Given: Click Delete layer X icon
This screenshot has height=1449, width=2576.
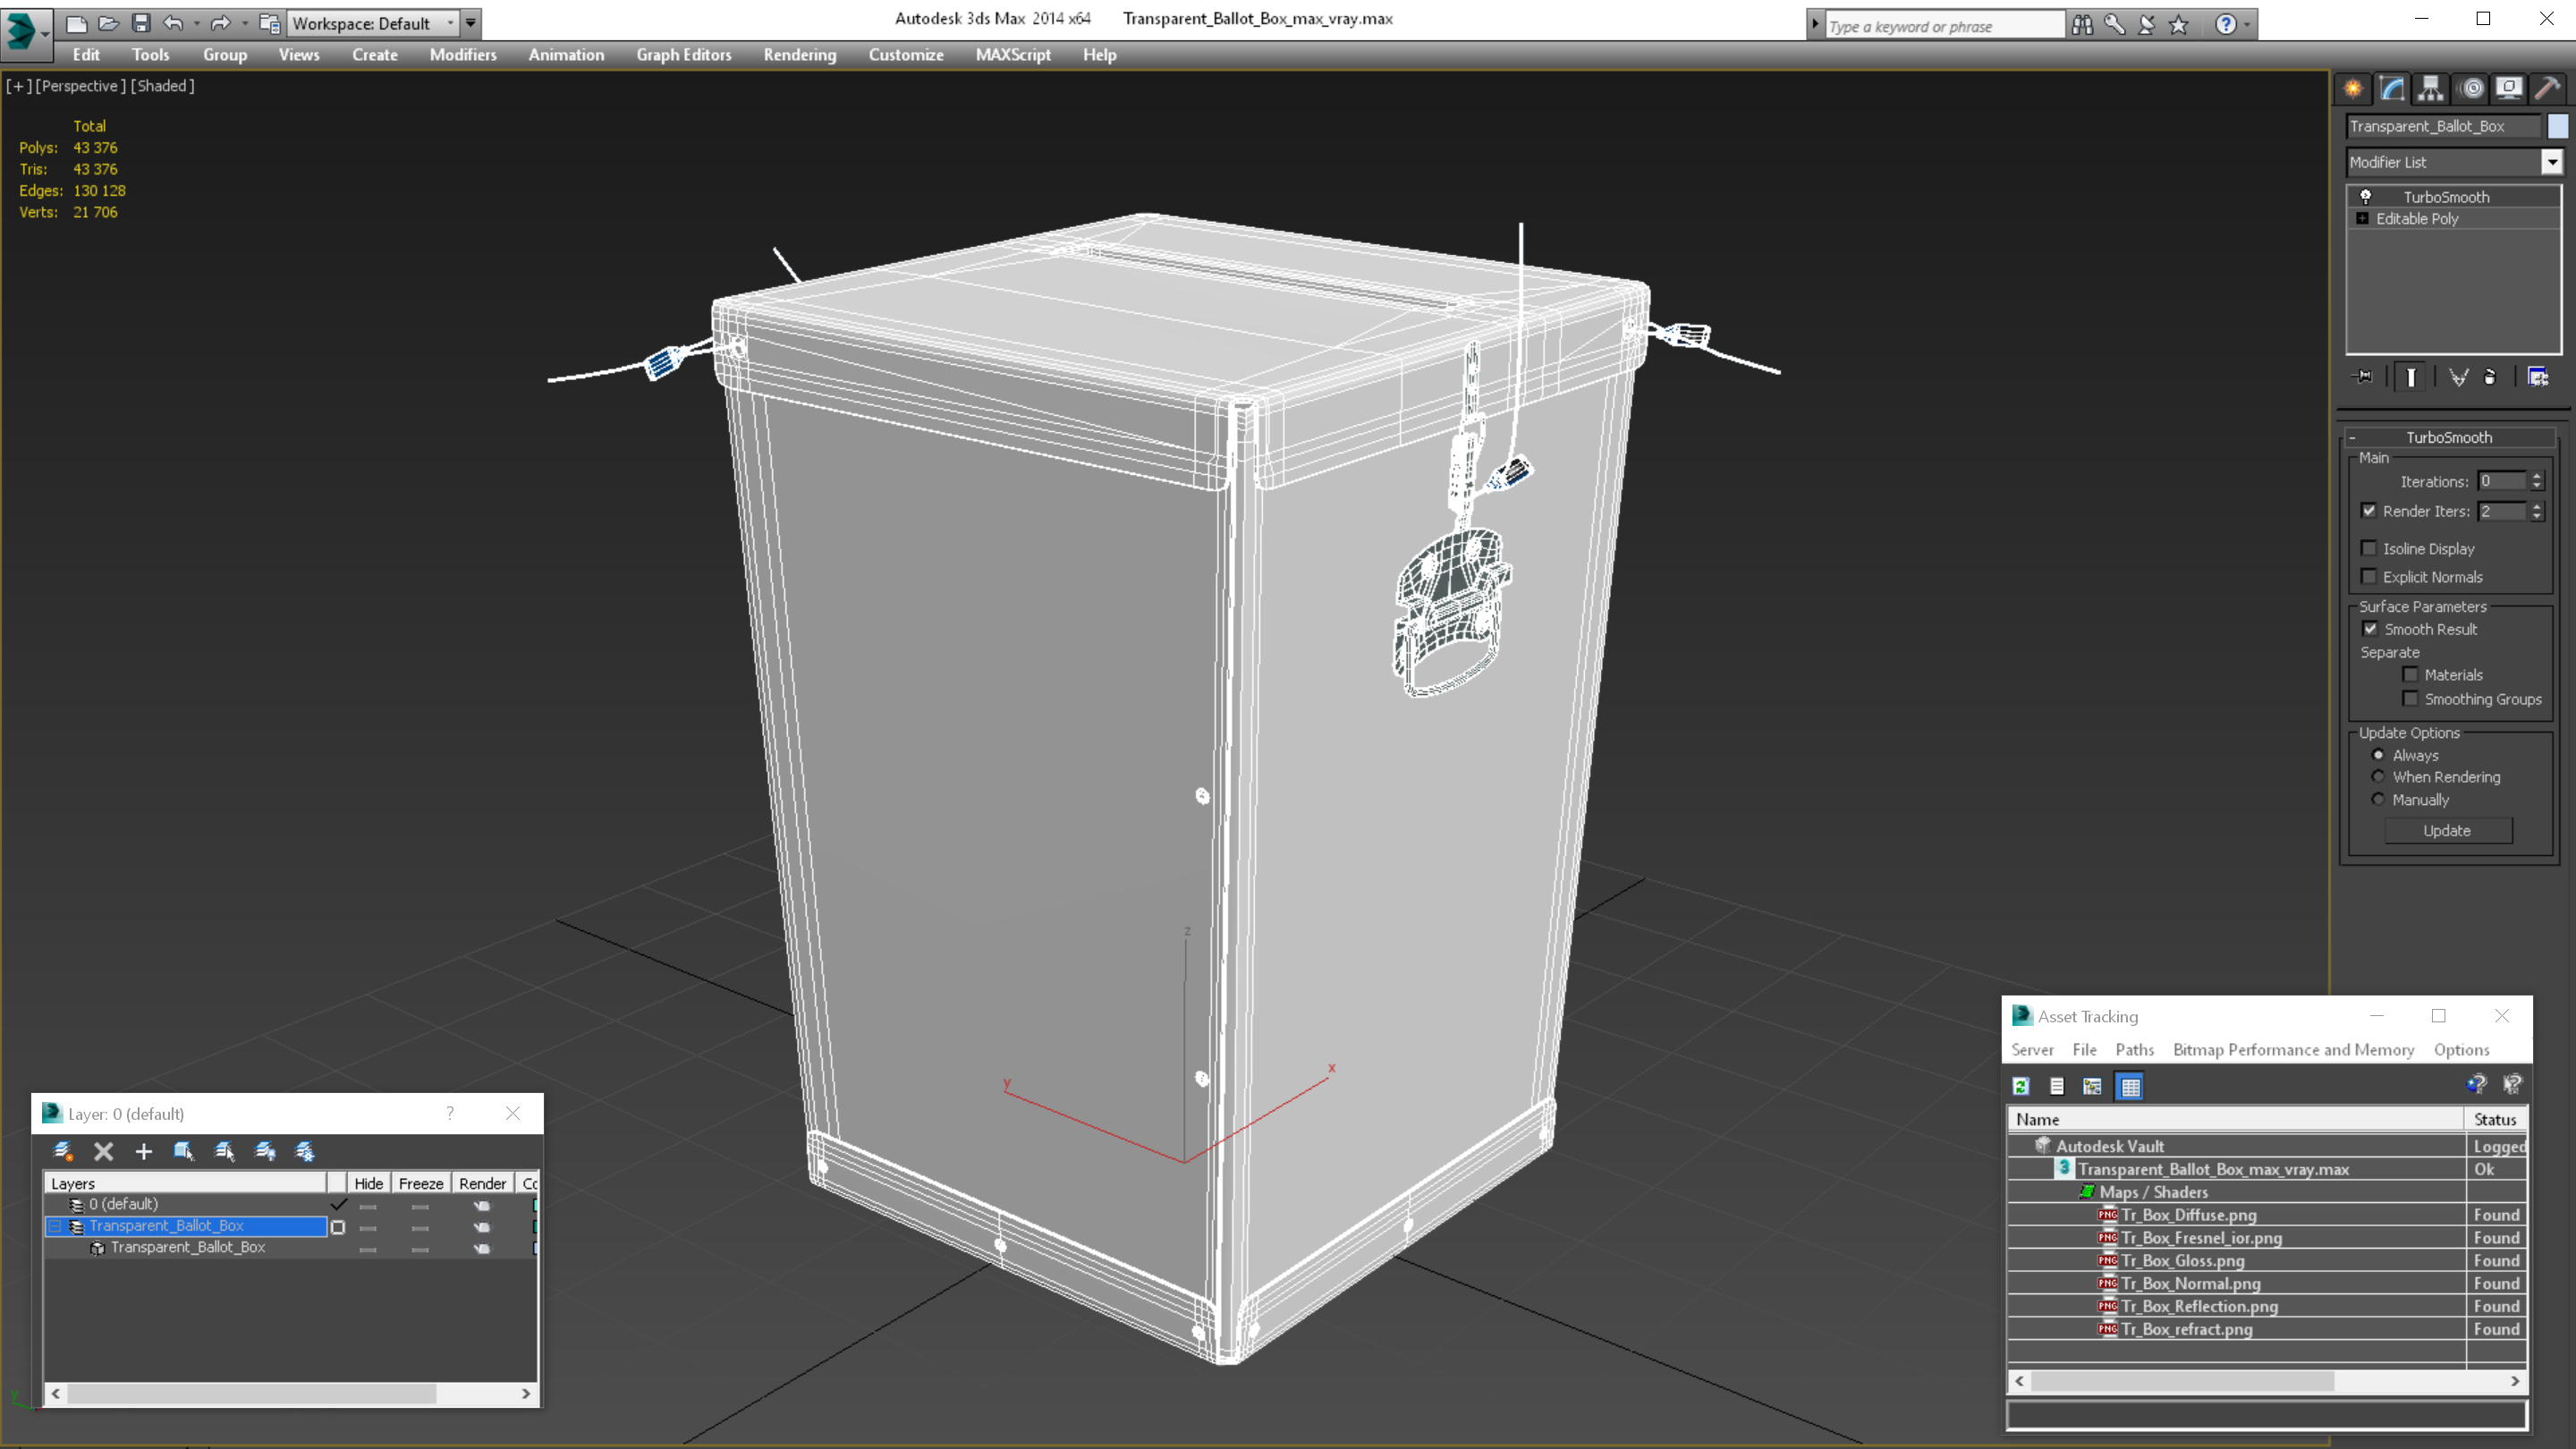Looking at the screenshot, I should pyautogui.click(x=103, y=1151).
